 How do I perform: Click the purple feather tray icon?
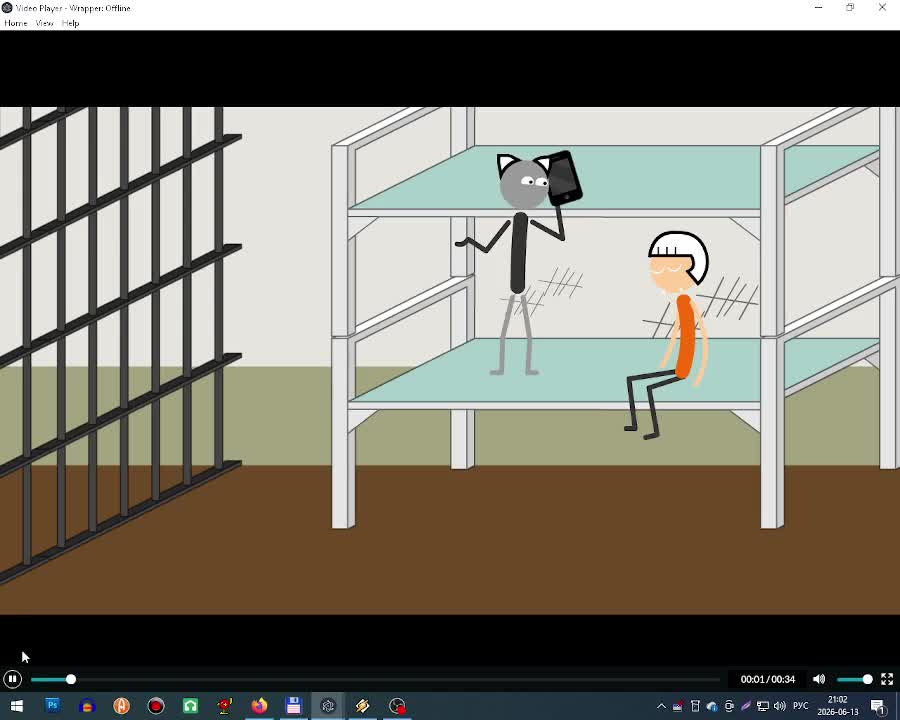pyautogui.click(x=746, y=706)
